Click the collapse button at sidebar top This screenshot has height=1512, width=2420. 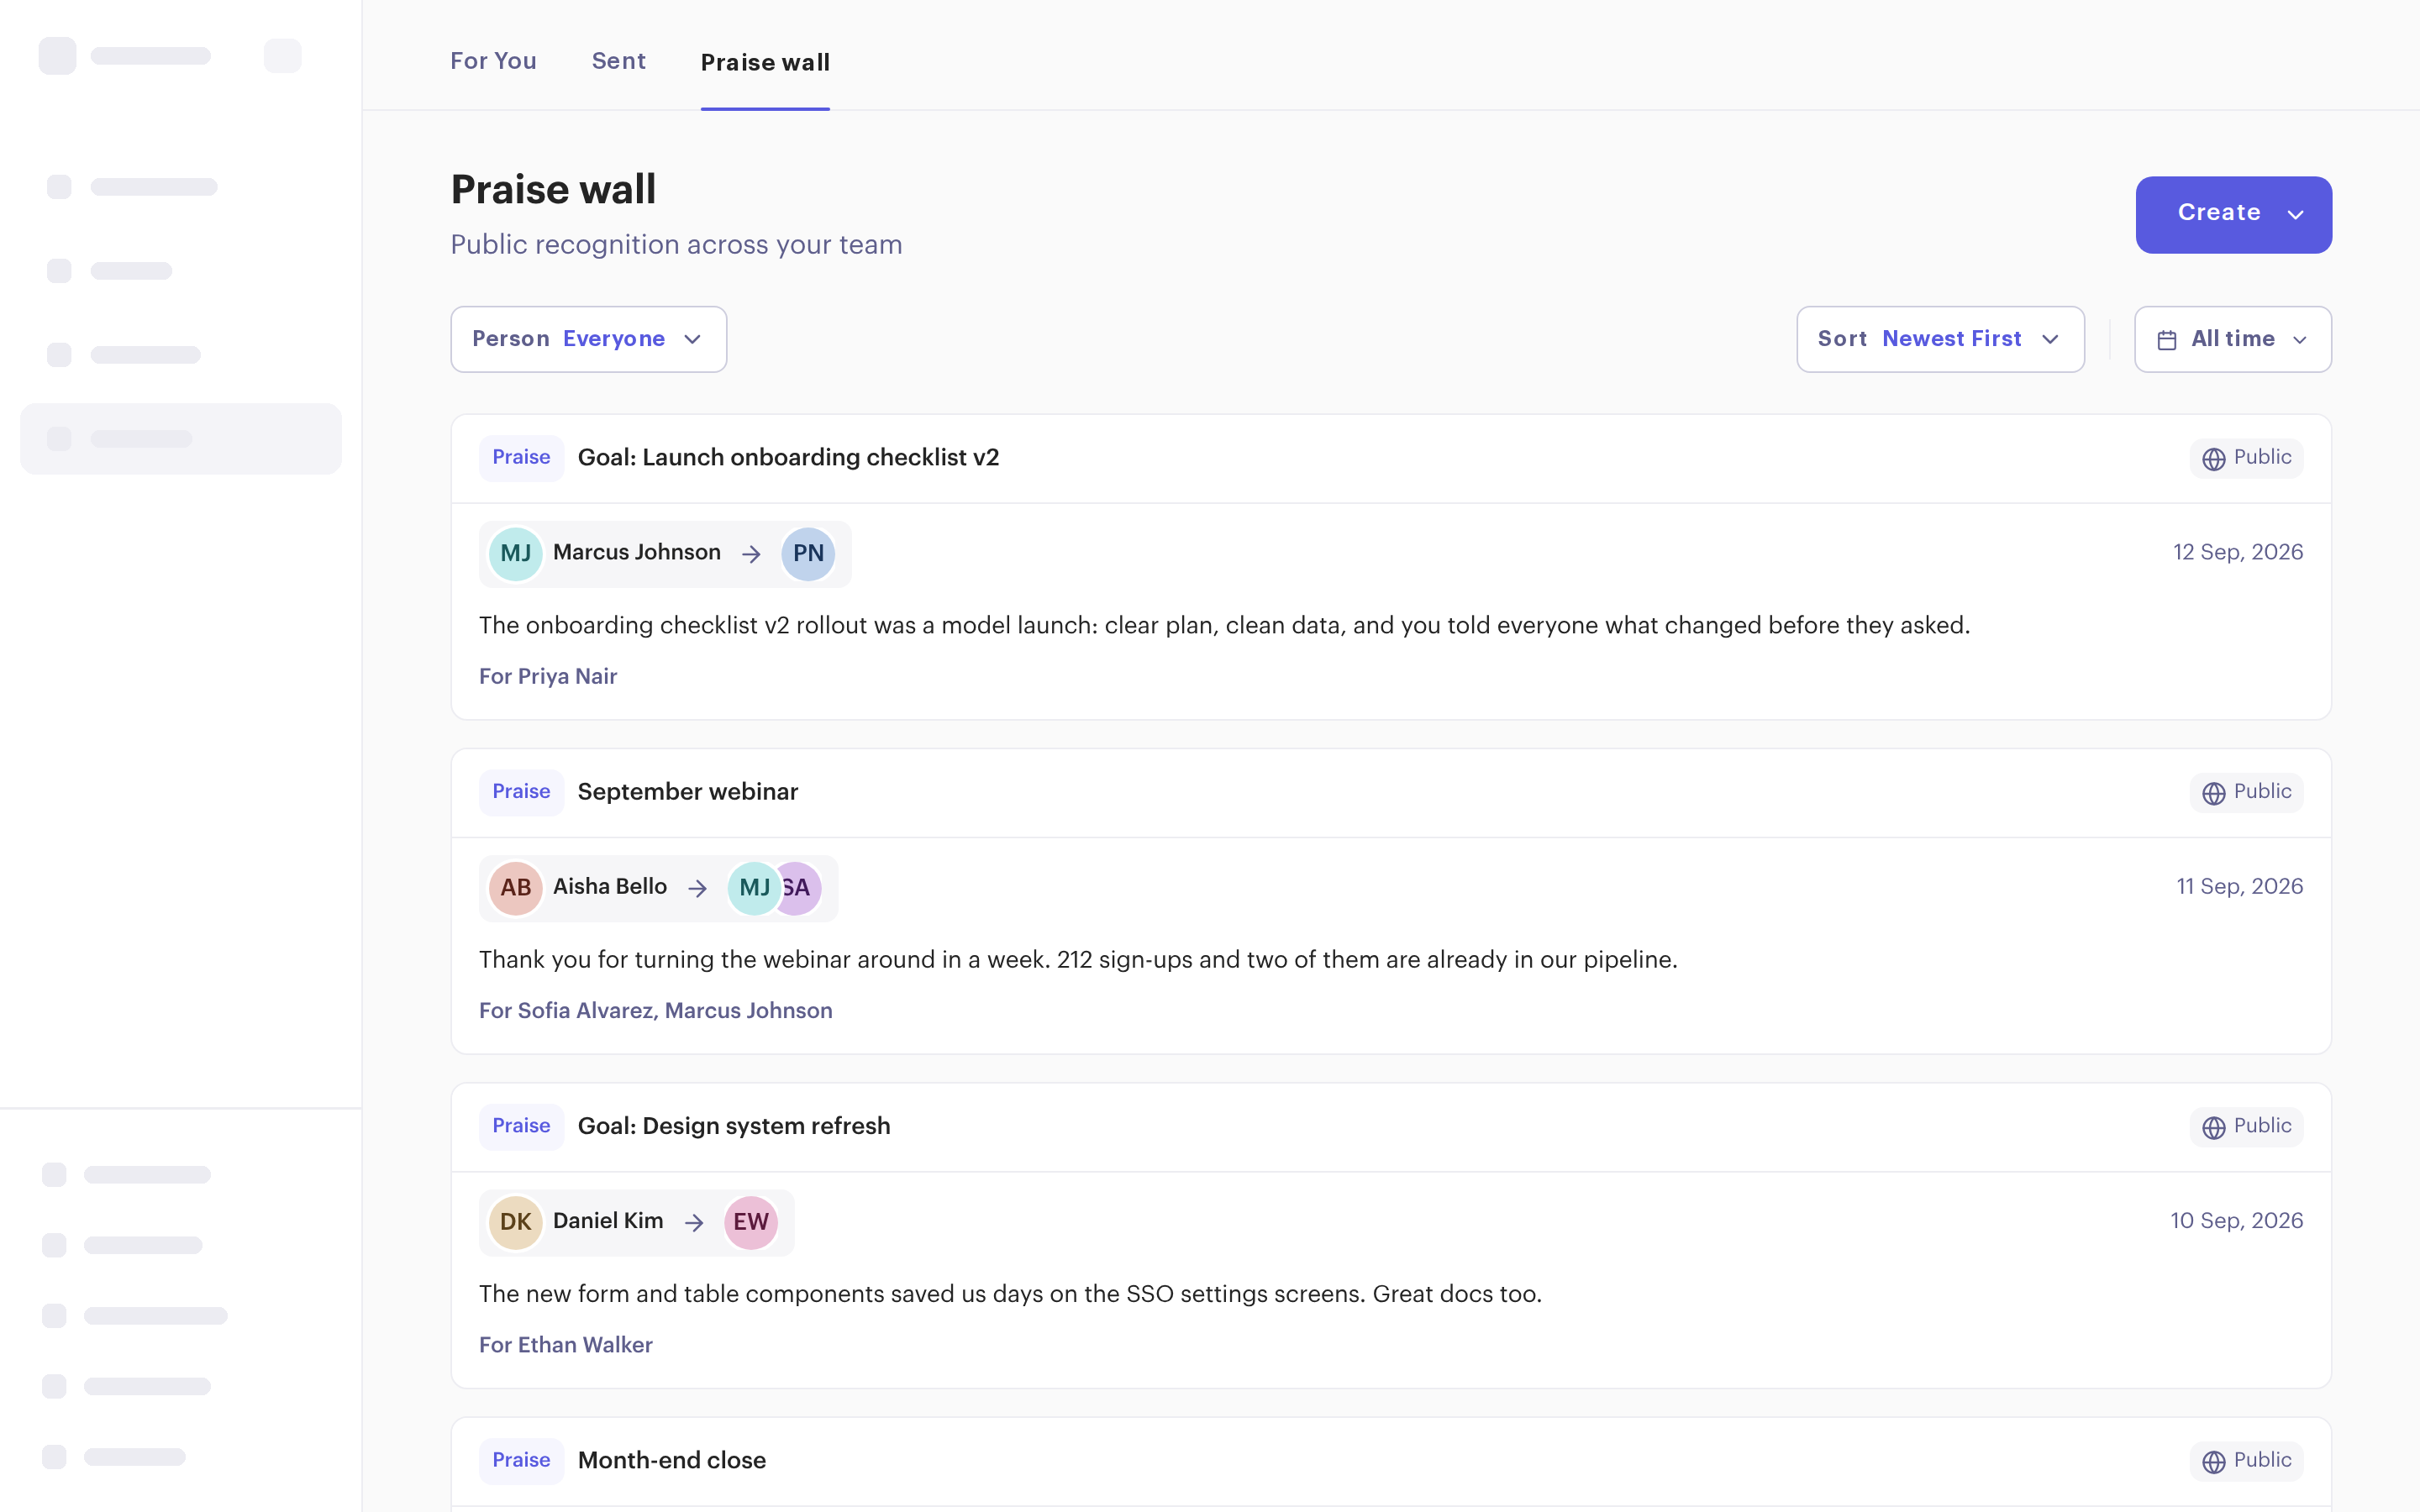(x=283, y=56)
